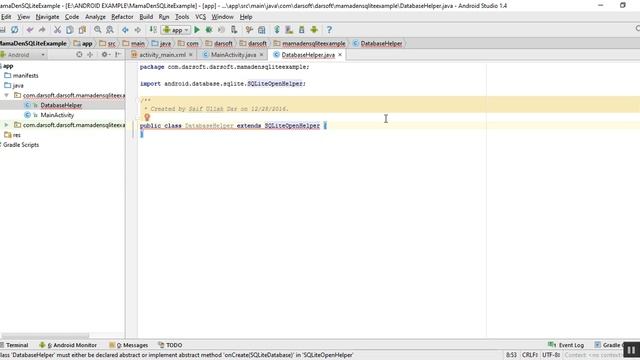Click the Project Structure icon

tap(262, 30)
